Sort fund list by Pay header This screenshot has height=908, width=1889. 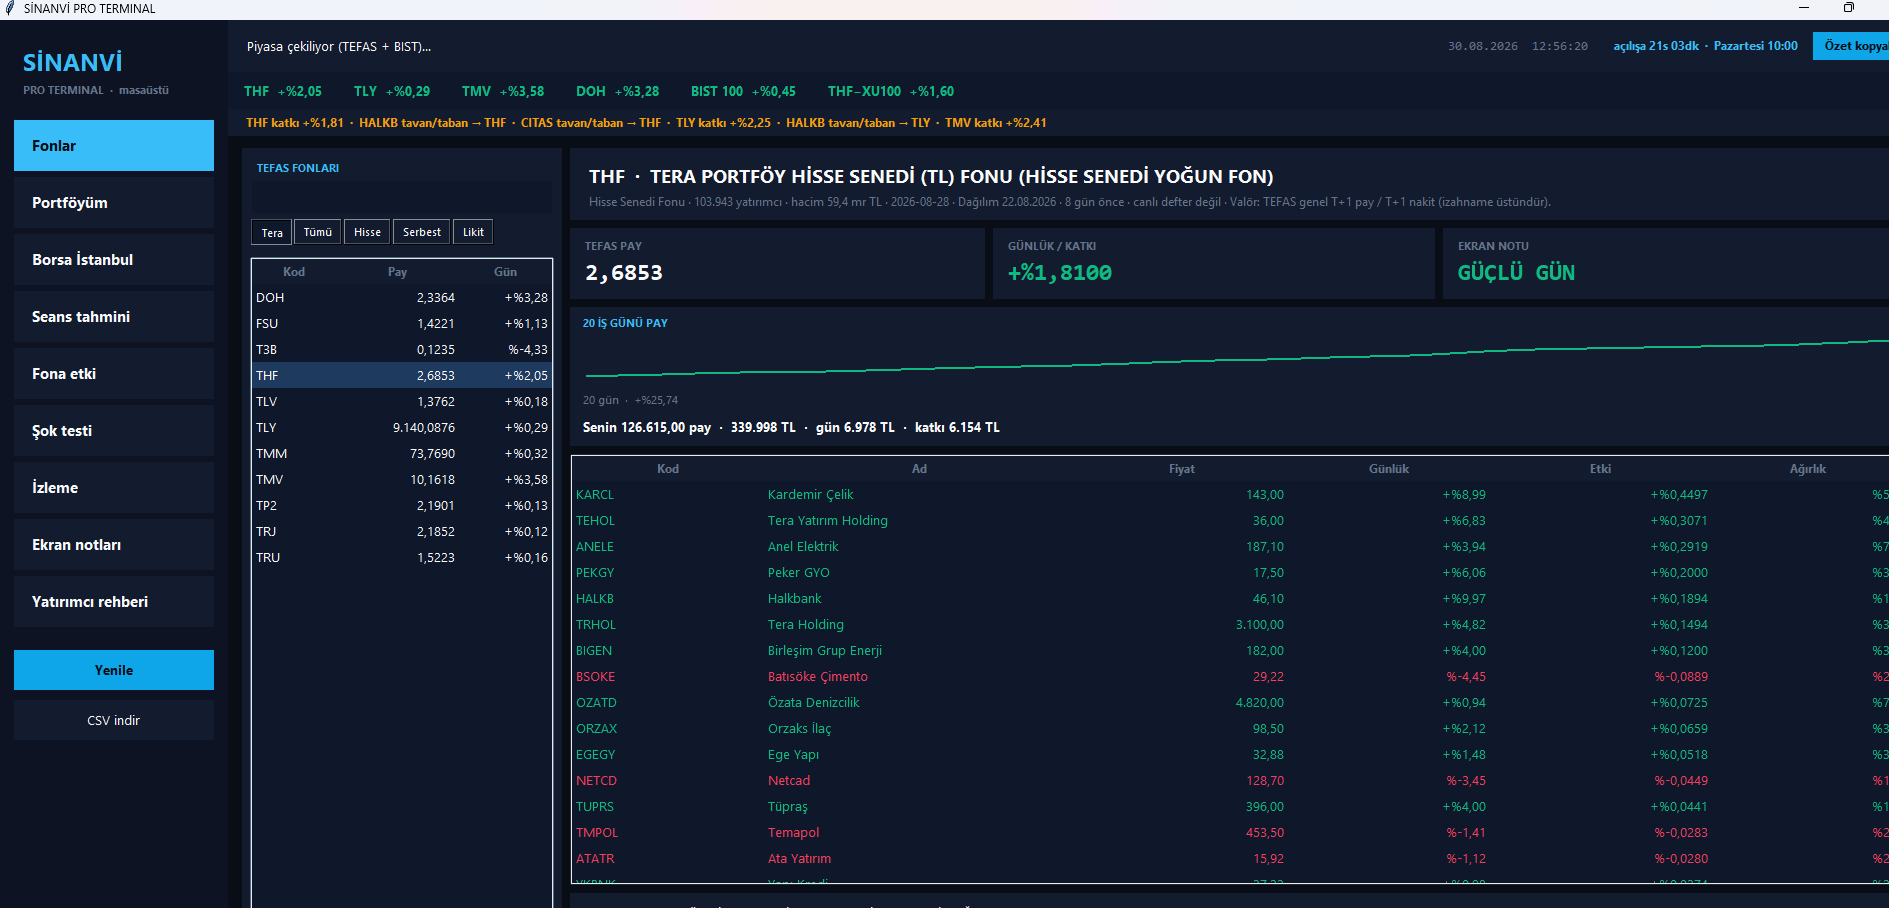point(397,272)
